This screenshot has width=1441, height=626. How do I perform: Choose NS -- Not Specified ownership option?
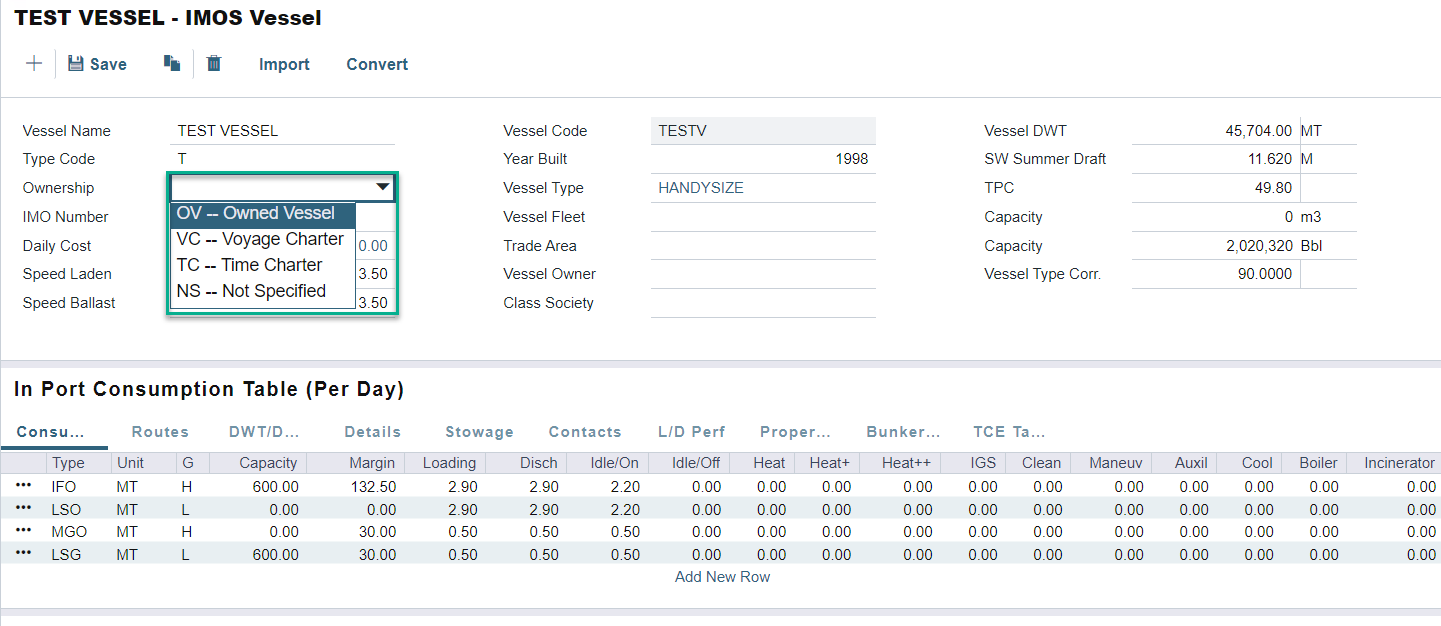pyautogui.click(x=259, y=291)
